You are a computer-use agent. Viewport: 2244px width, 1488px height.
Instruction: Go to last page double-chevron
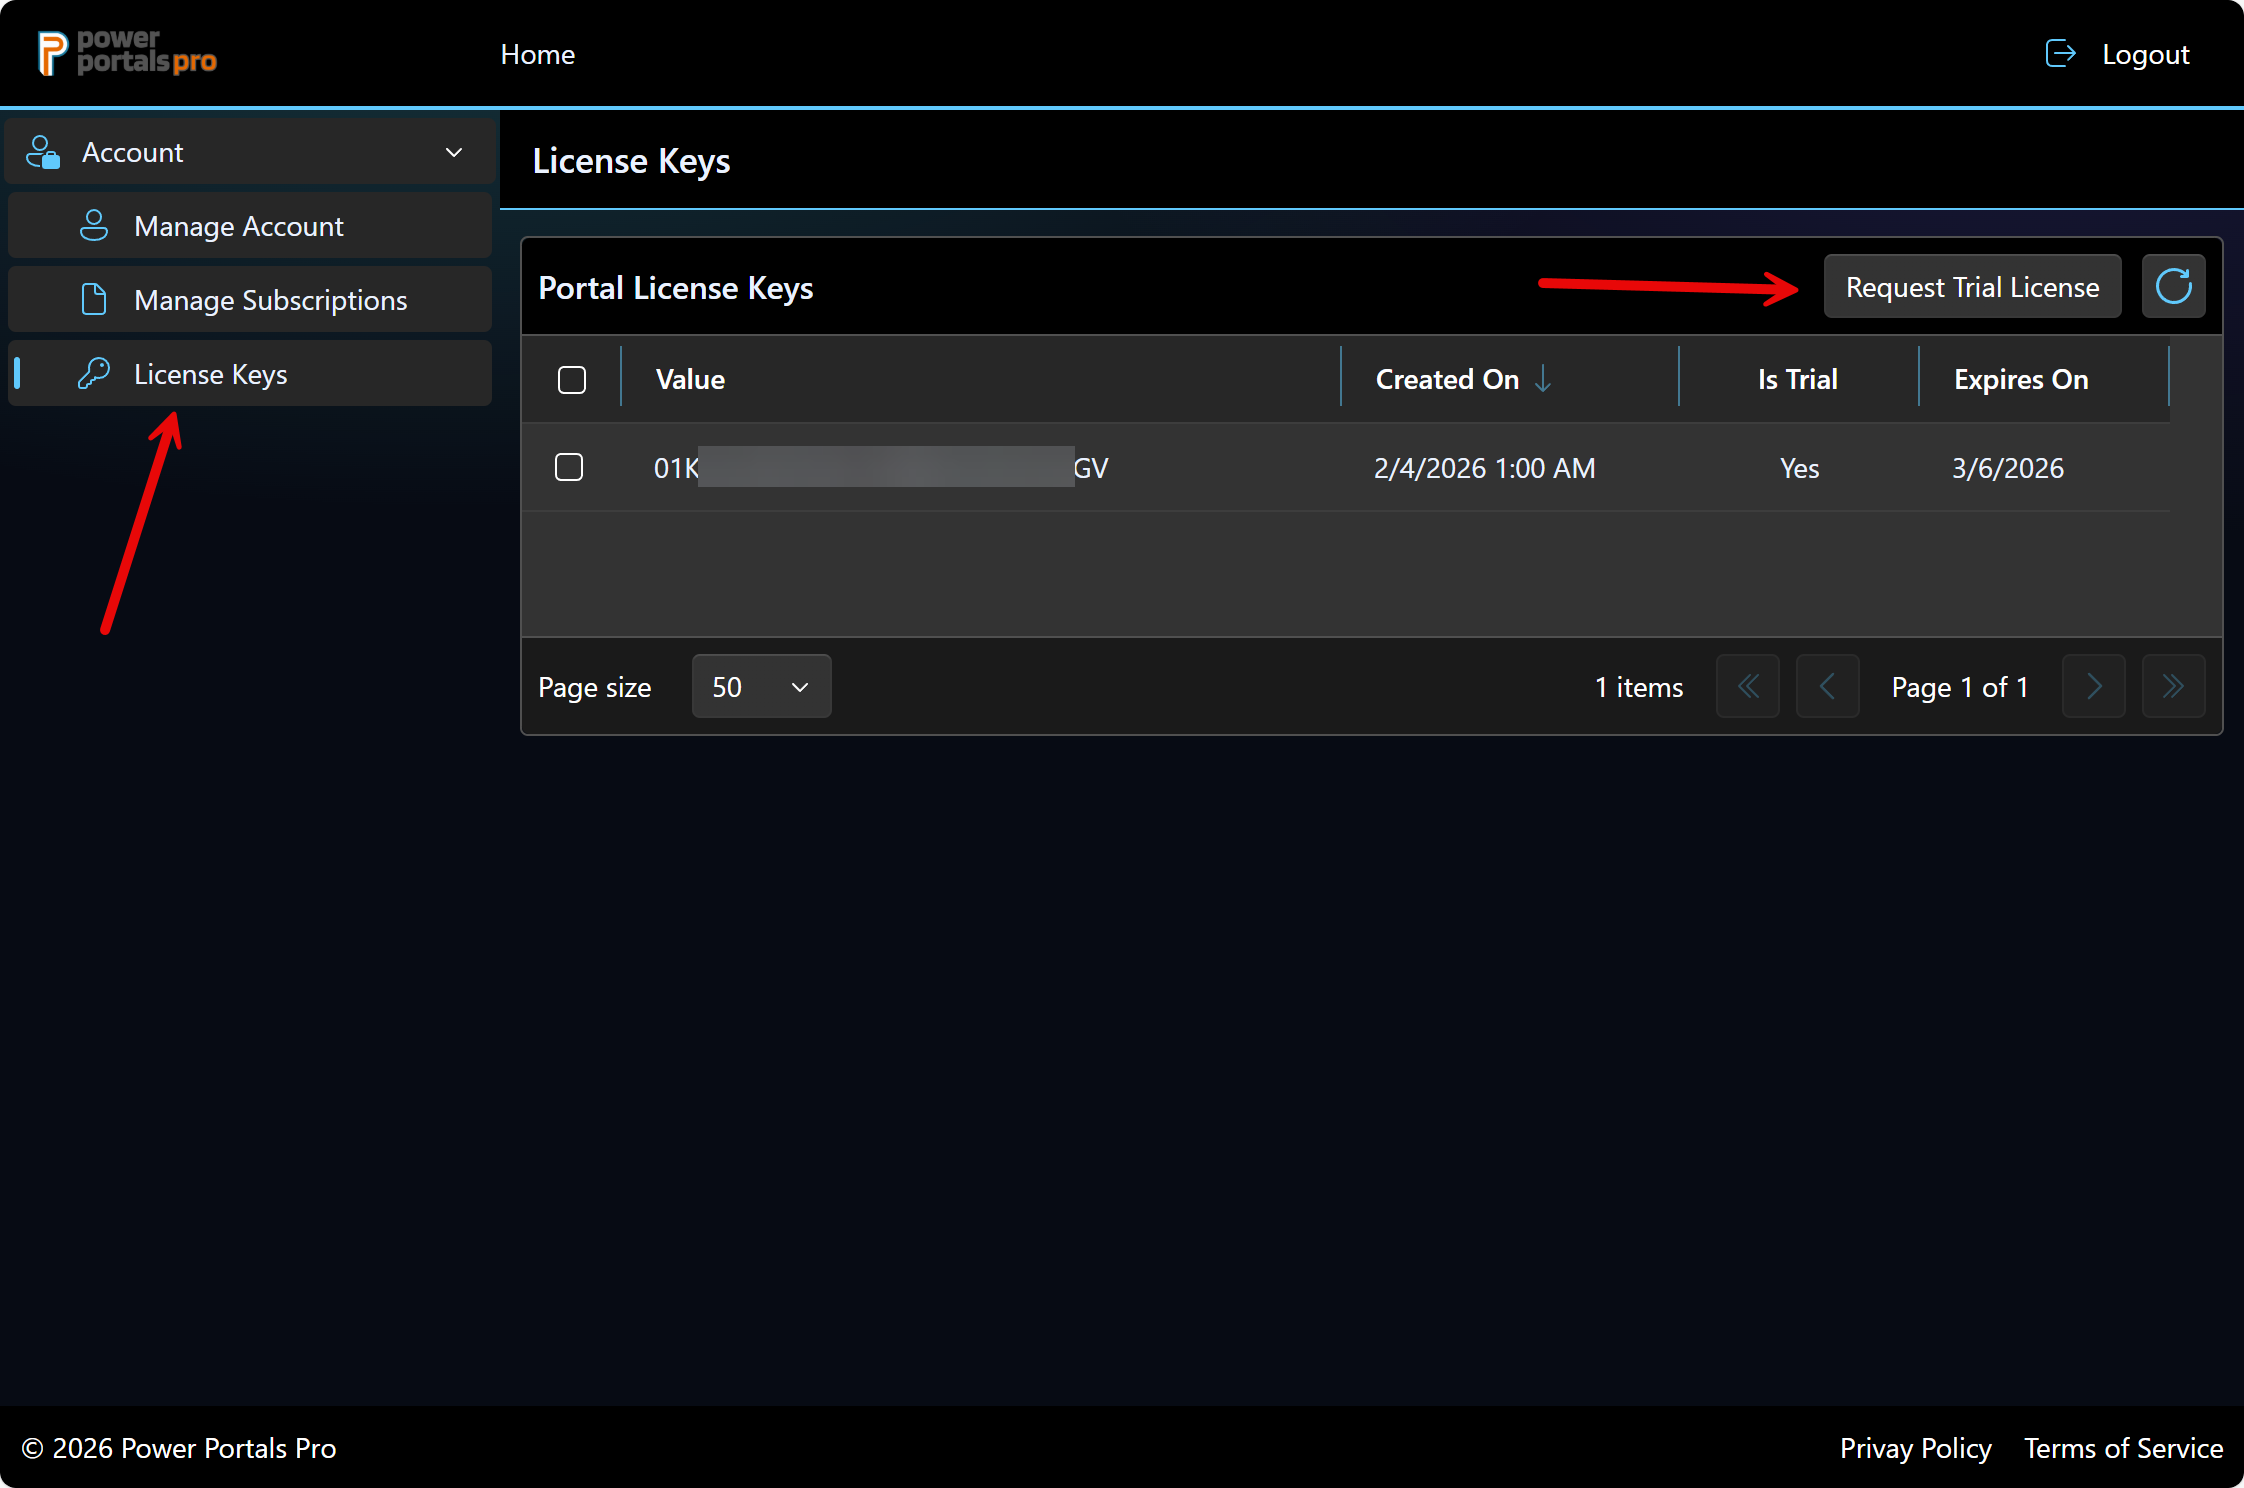[x=2173, y=686]
